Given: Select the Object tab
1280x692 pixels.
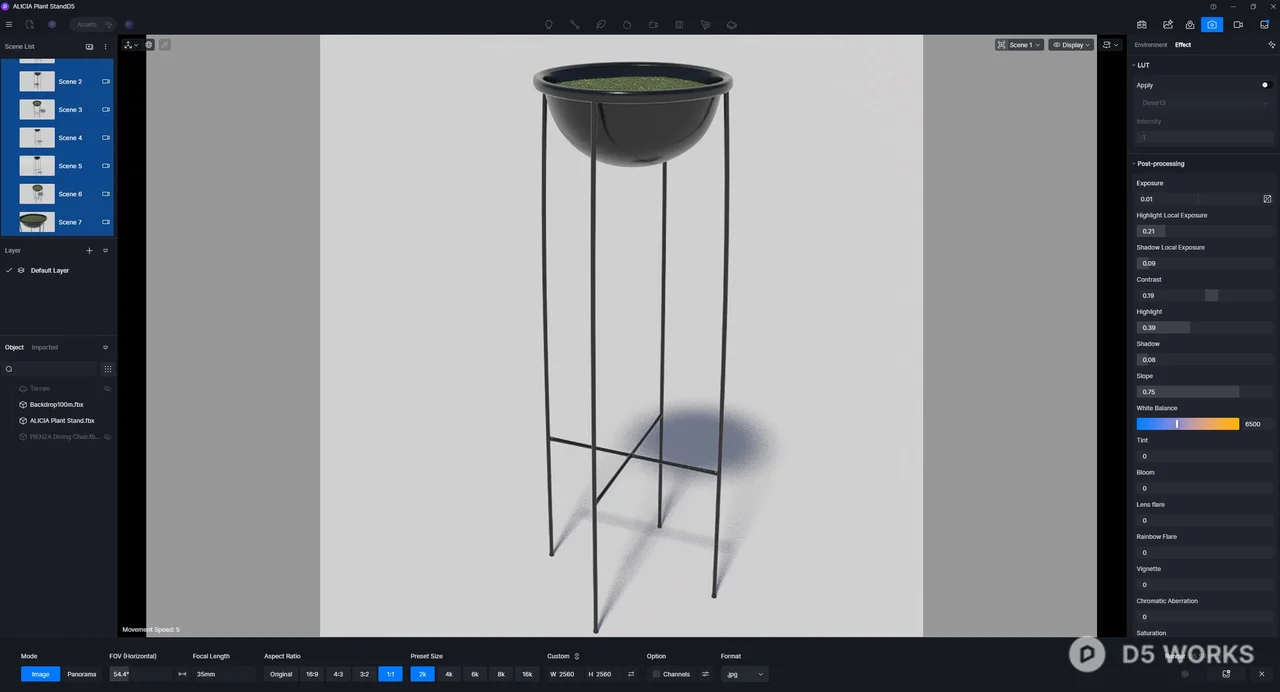Looking at the screenshot, I should click(14, 347).
